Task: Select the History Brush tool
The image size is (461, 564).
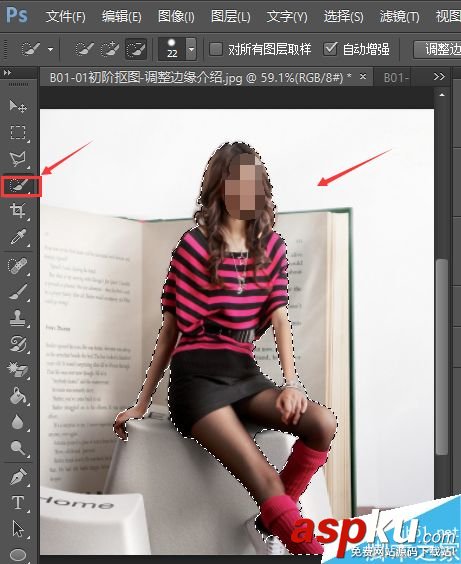Action: [x=18, y=344]
